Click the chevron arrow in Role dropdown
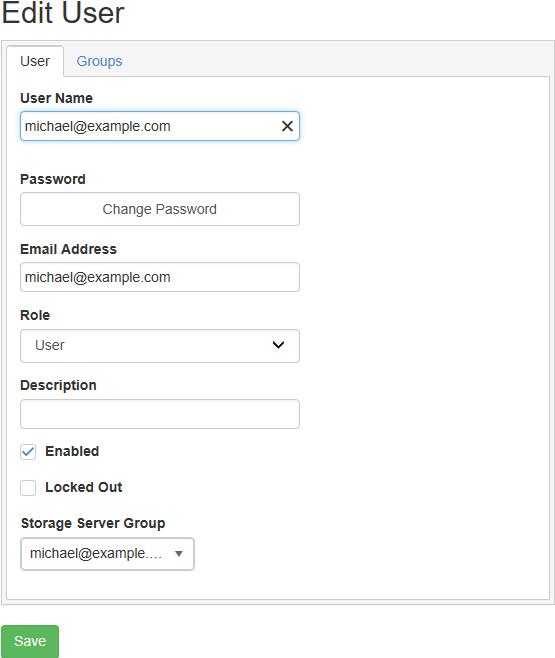555x658 pixels. tap(278, 345)
